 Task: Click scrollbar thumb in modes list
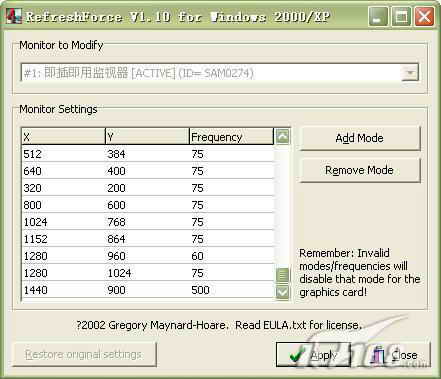click(x=282, y=275)
